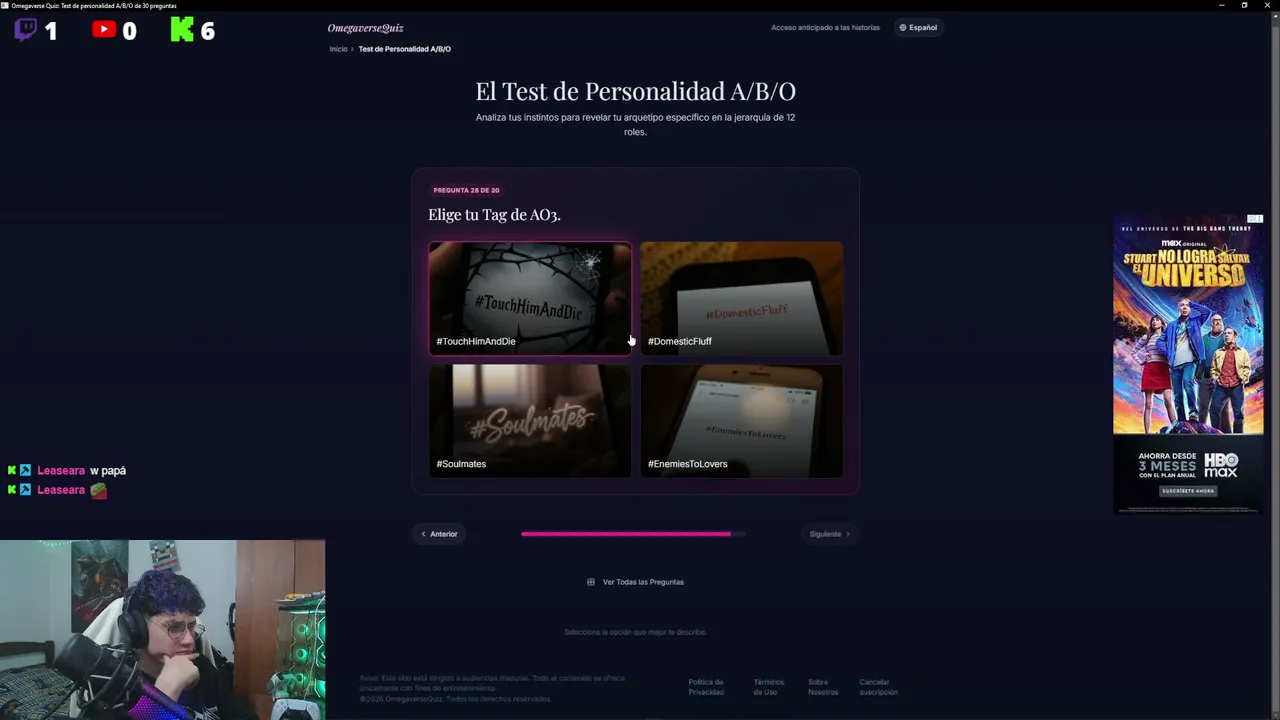Click the green Kick logo in the overlay

click(182, 30)
